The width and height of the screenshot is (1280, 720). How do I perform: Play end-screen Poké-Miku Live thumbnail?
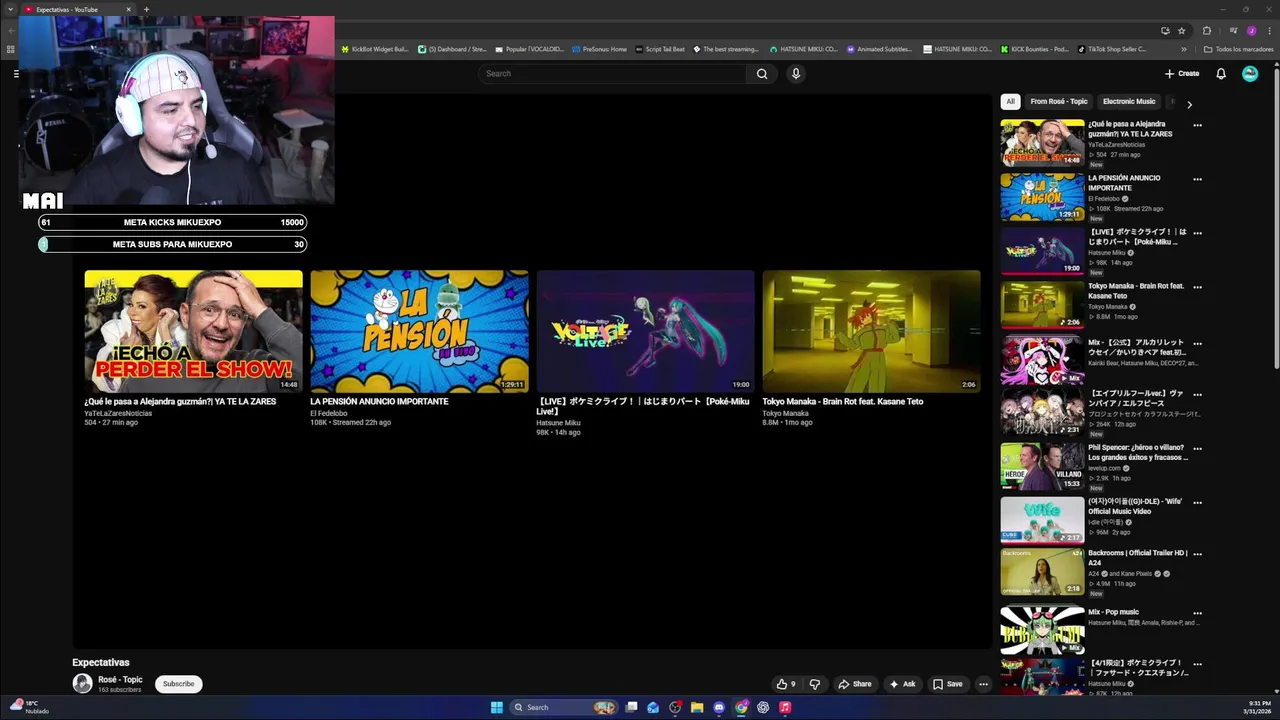(x=645, y=331)
